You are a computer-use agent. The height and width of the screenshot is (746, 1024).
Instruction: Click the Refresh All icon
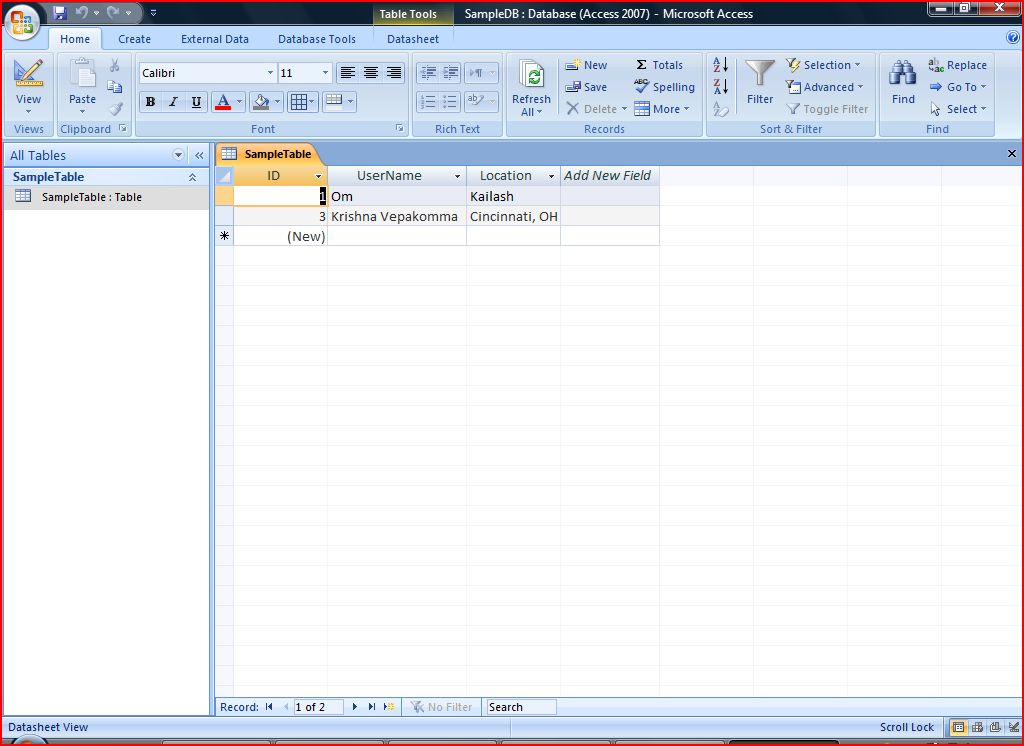coord(532,73)
